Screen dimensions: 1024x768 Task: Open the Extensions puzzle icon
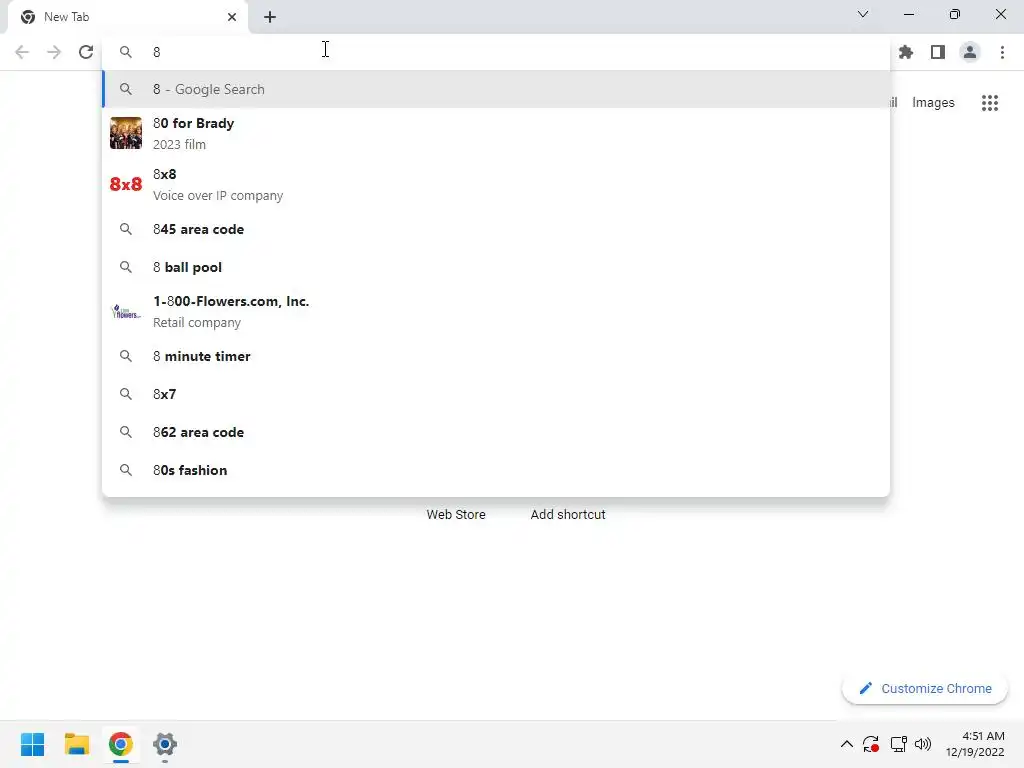tap(906, 52)
